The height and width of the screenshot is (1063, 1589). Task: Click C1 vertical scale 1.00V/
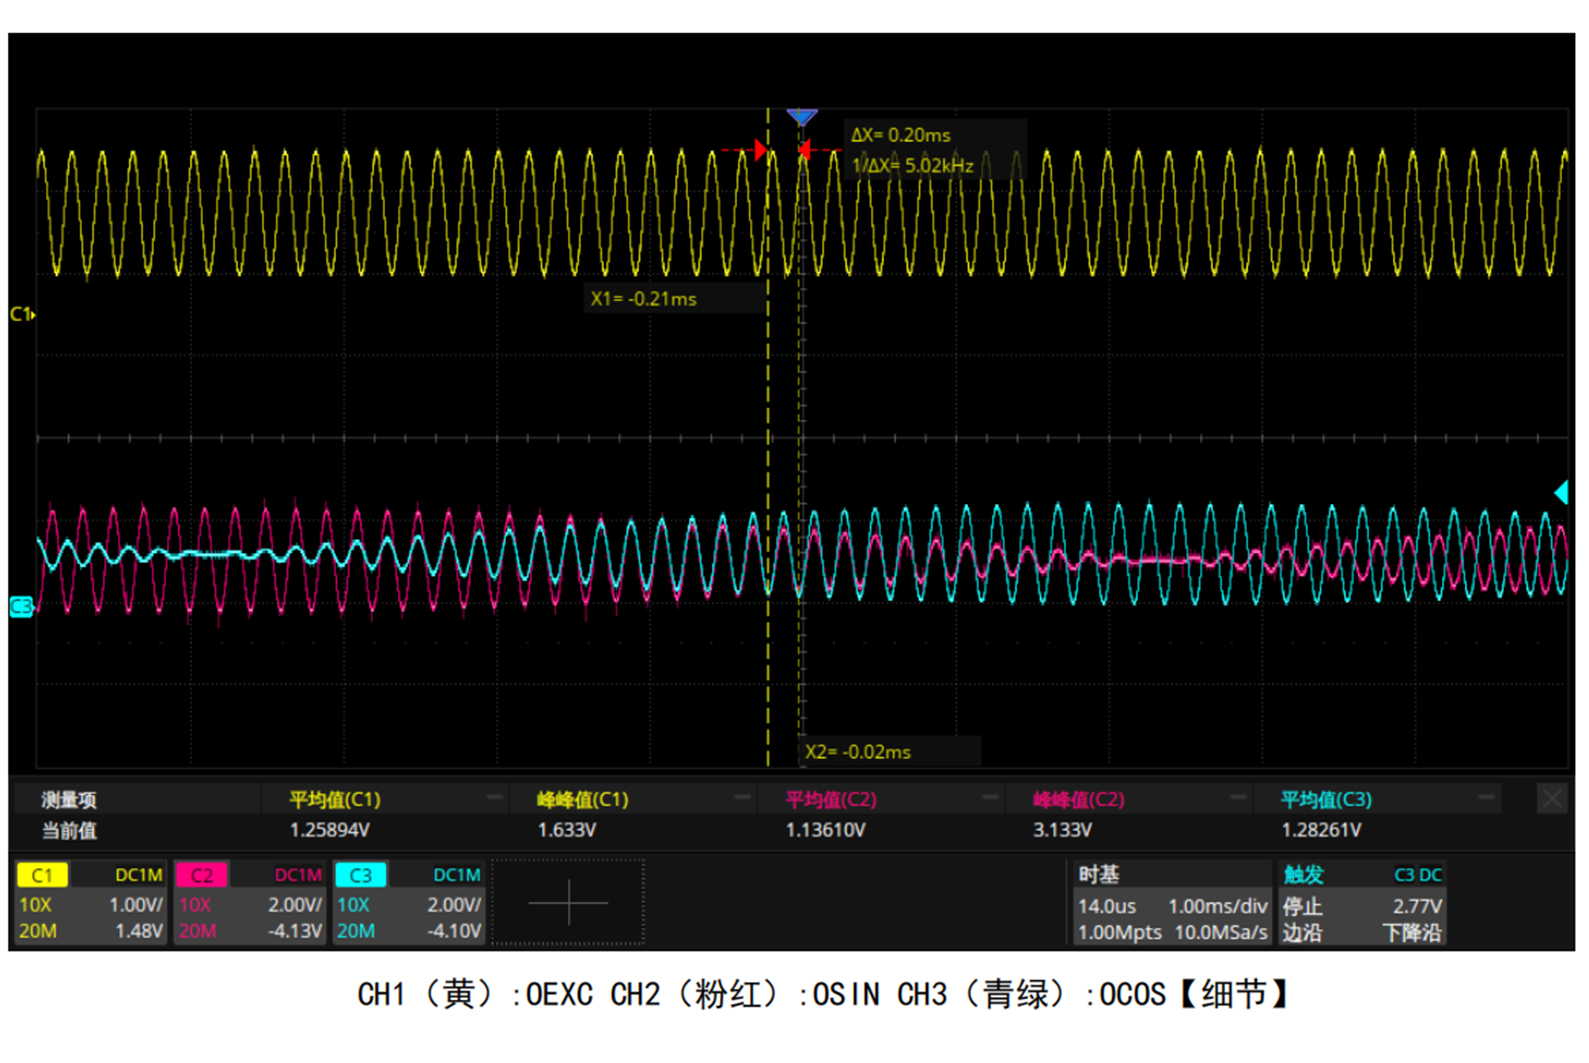coord(136,904)
